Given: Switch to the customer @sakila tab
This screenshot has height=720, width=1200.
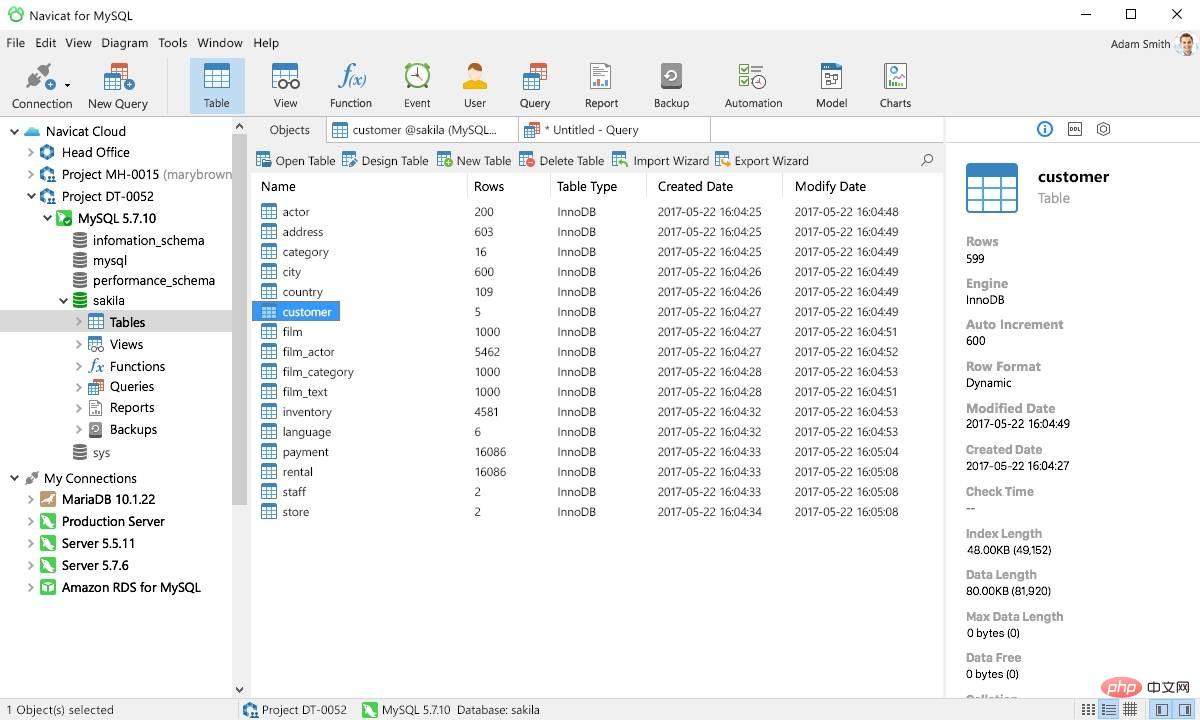Looking at the screenshot, I should pyautogui.click(x=422, y=130).
